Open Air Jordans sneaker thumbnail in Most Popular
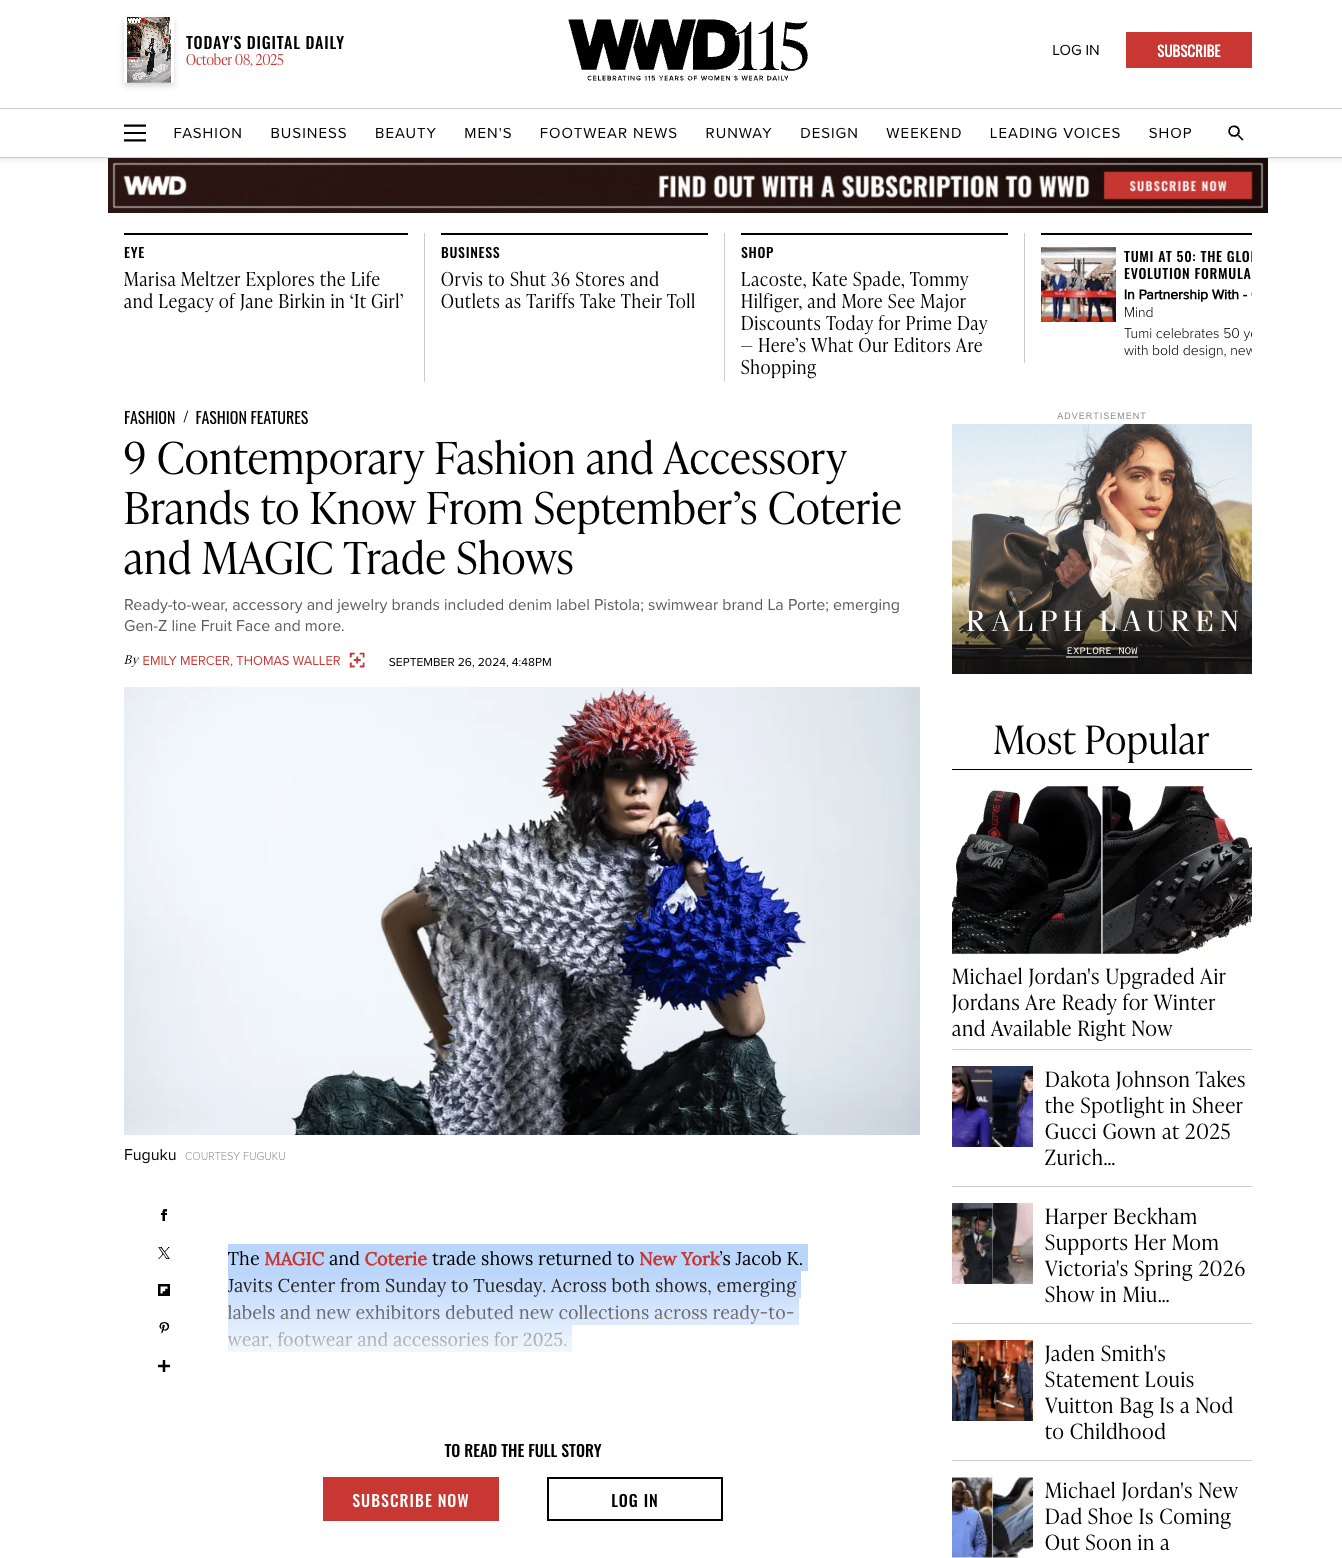 click(1102, 870)
